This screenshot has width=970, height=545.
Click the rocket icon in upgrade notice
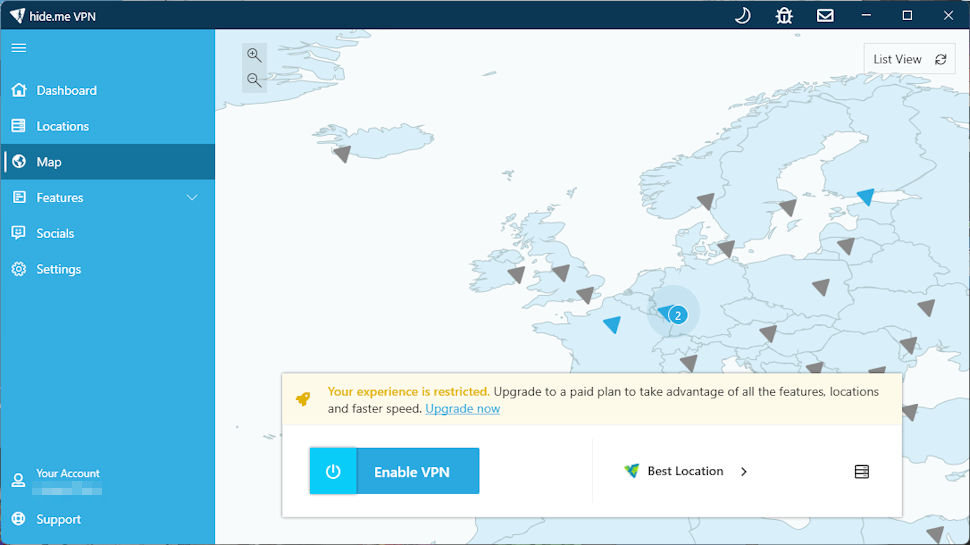(x=303, y=399)
